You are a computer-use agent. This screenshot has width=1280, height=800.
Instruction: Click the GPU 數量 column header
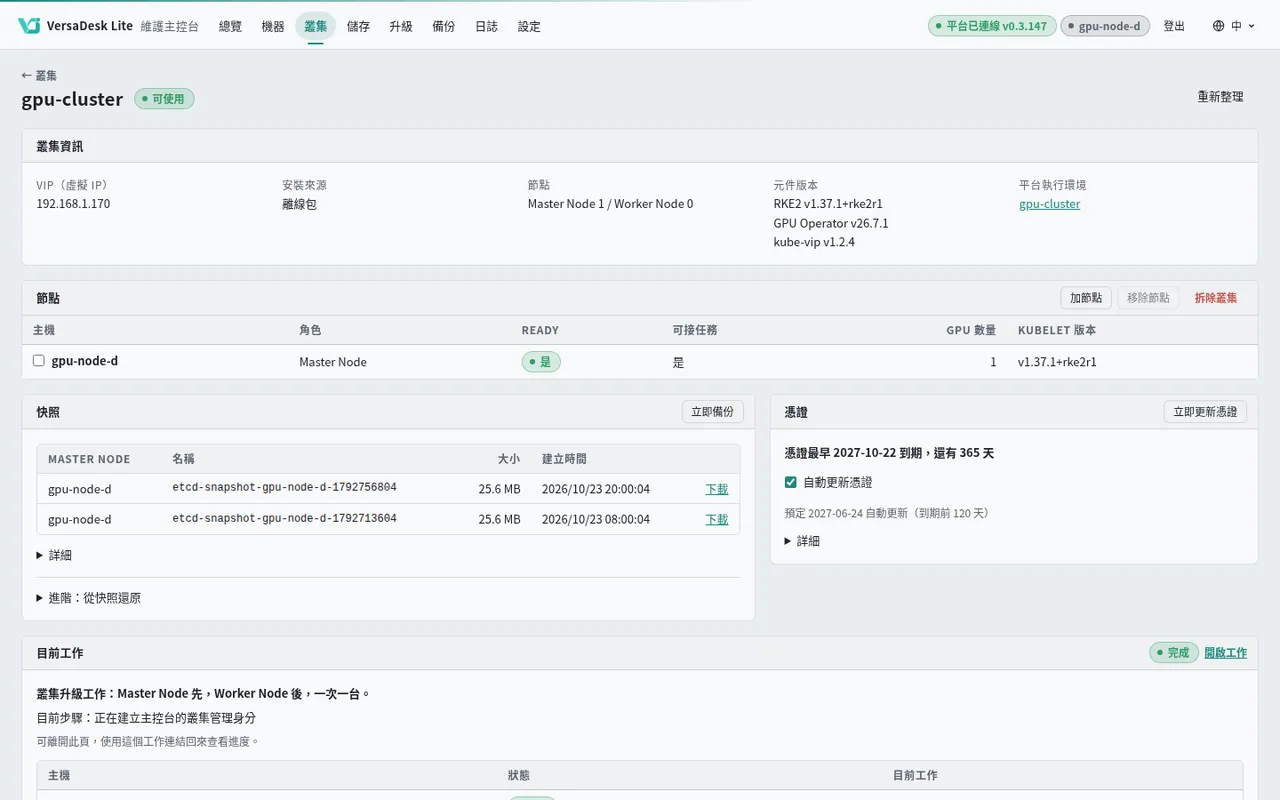coord(971,330)
